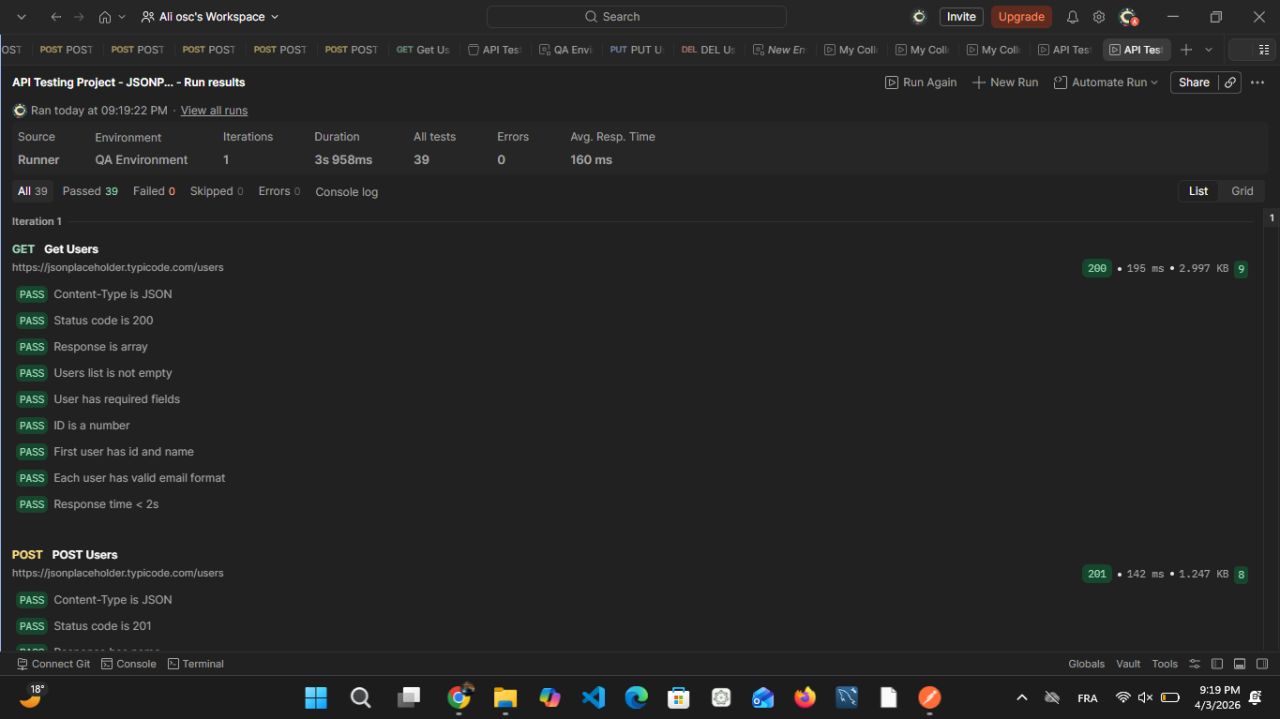Add a new tab with plus icon

pyautogui.click(x=1186, y=50)
